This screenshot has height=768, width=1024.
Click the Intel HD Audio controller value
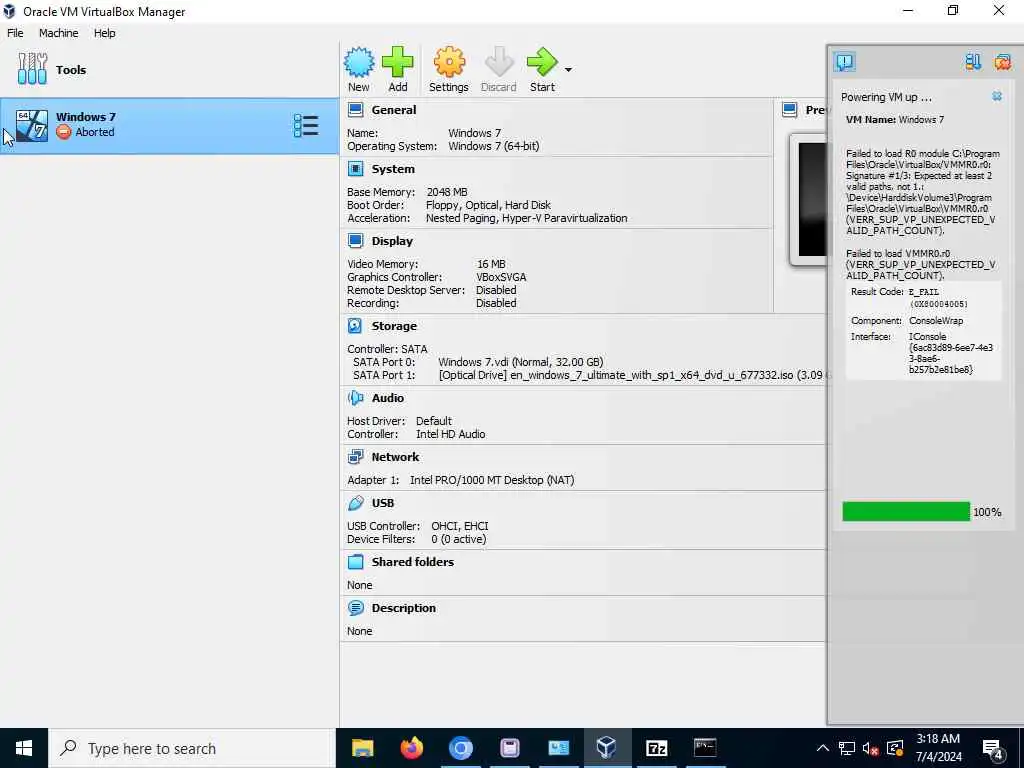tap(451, 434)
